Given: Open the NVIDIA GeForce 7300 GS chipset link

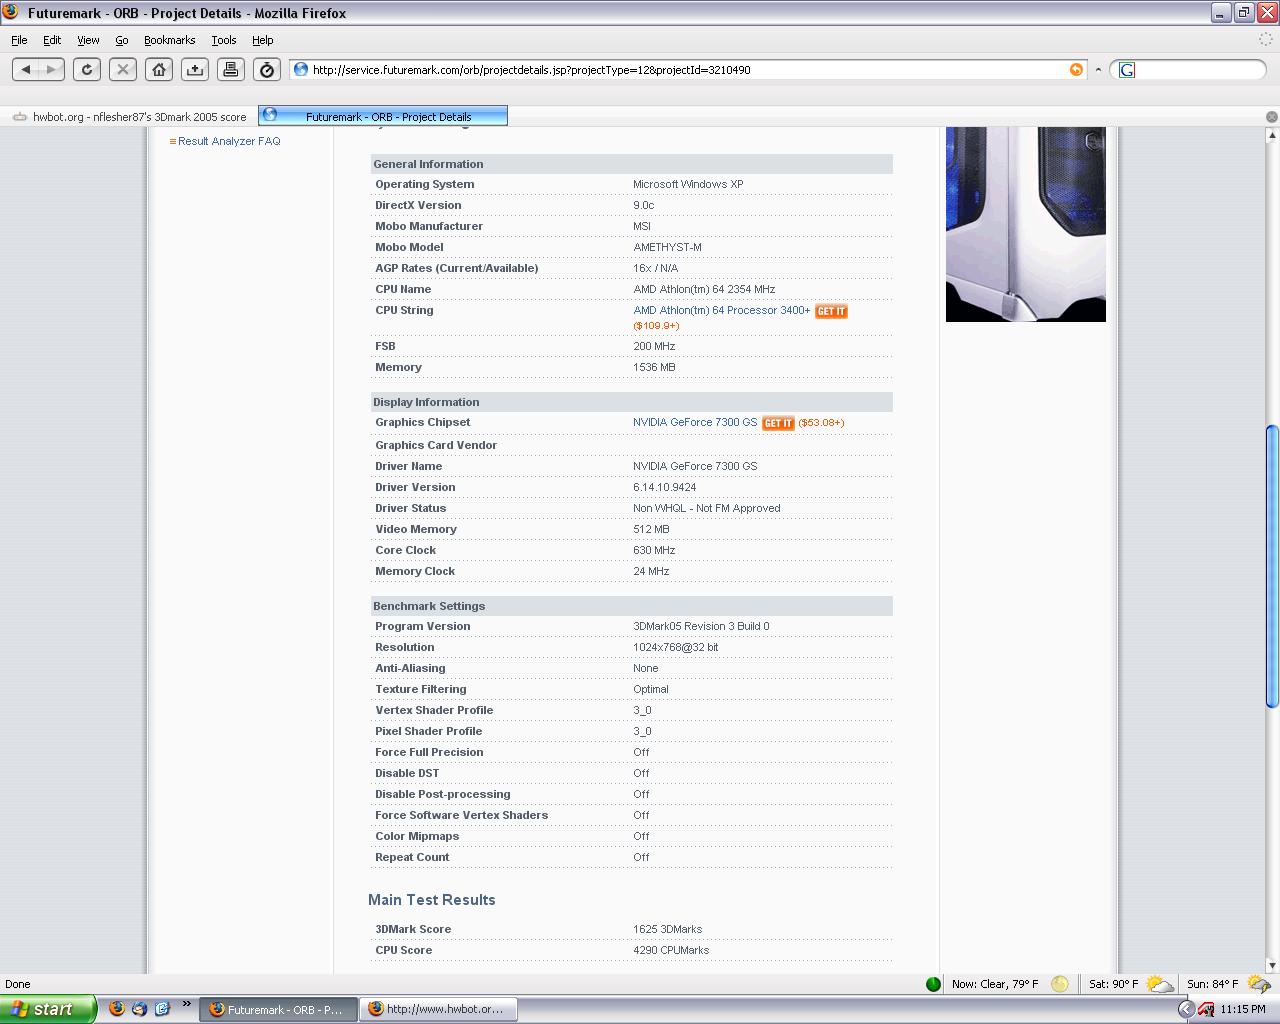Looking at the screenshot, I should pyautogui.click(x=695, y=422).
